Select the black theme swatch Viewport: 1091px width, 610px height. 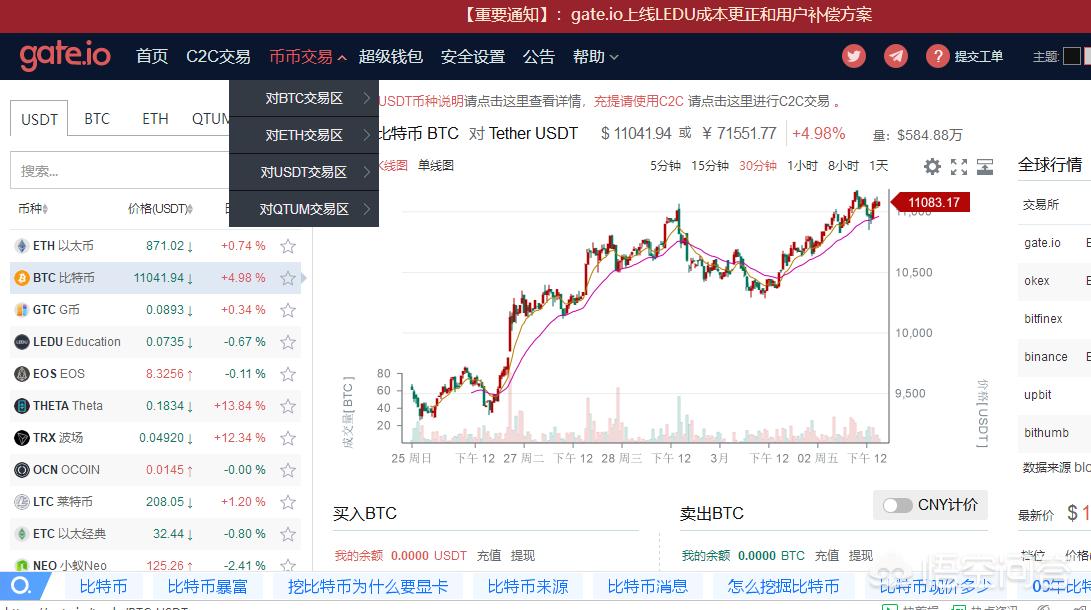tap(1072, 56)
